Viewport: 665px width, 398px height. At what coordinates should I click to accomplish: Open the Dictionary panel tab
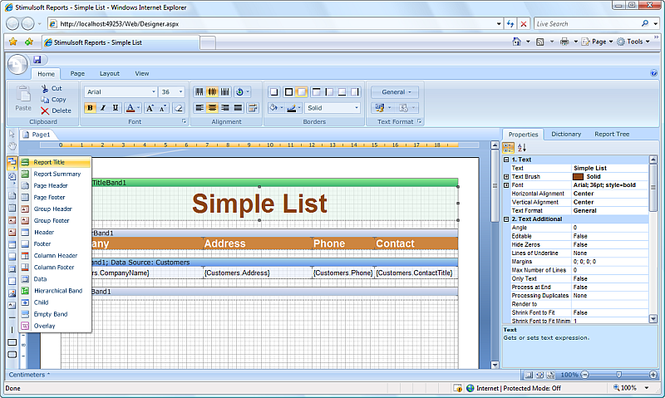click(566, 134)
